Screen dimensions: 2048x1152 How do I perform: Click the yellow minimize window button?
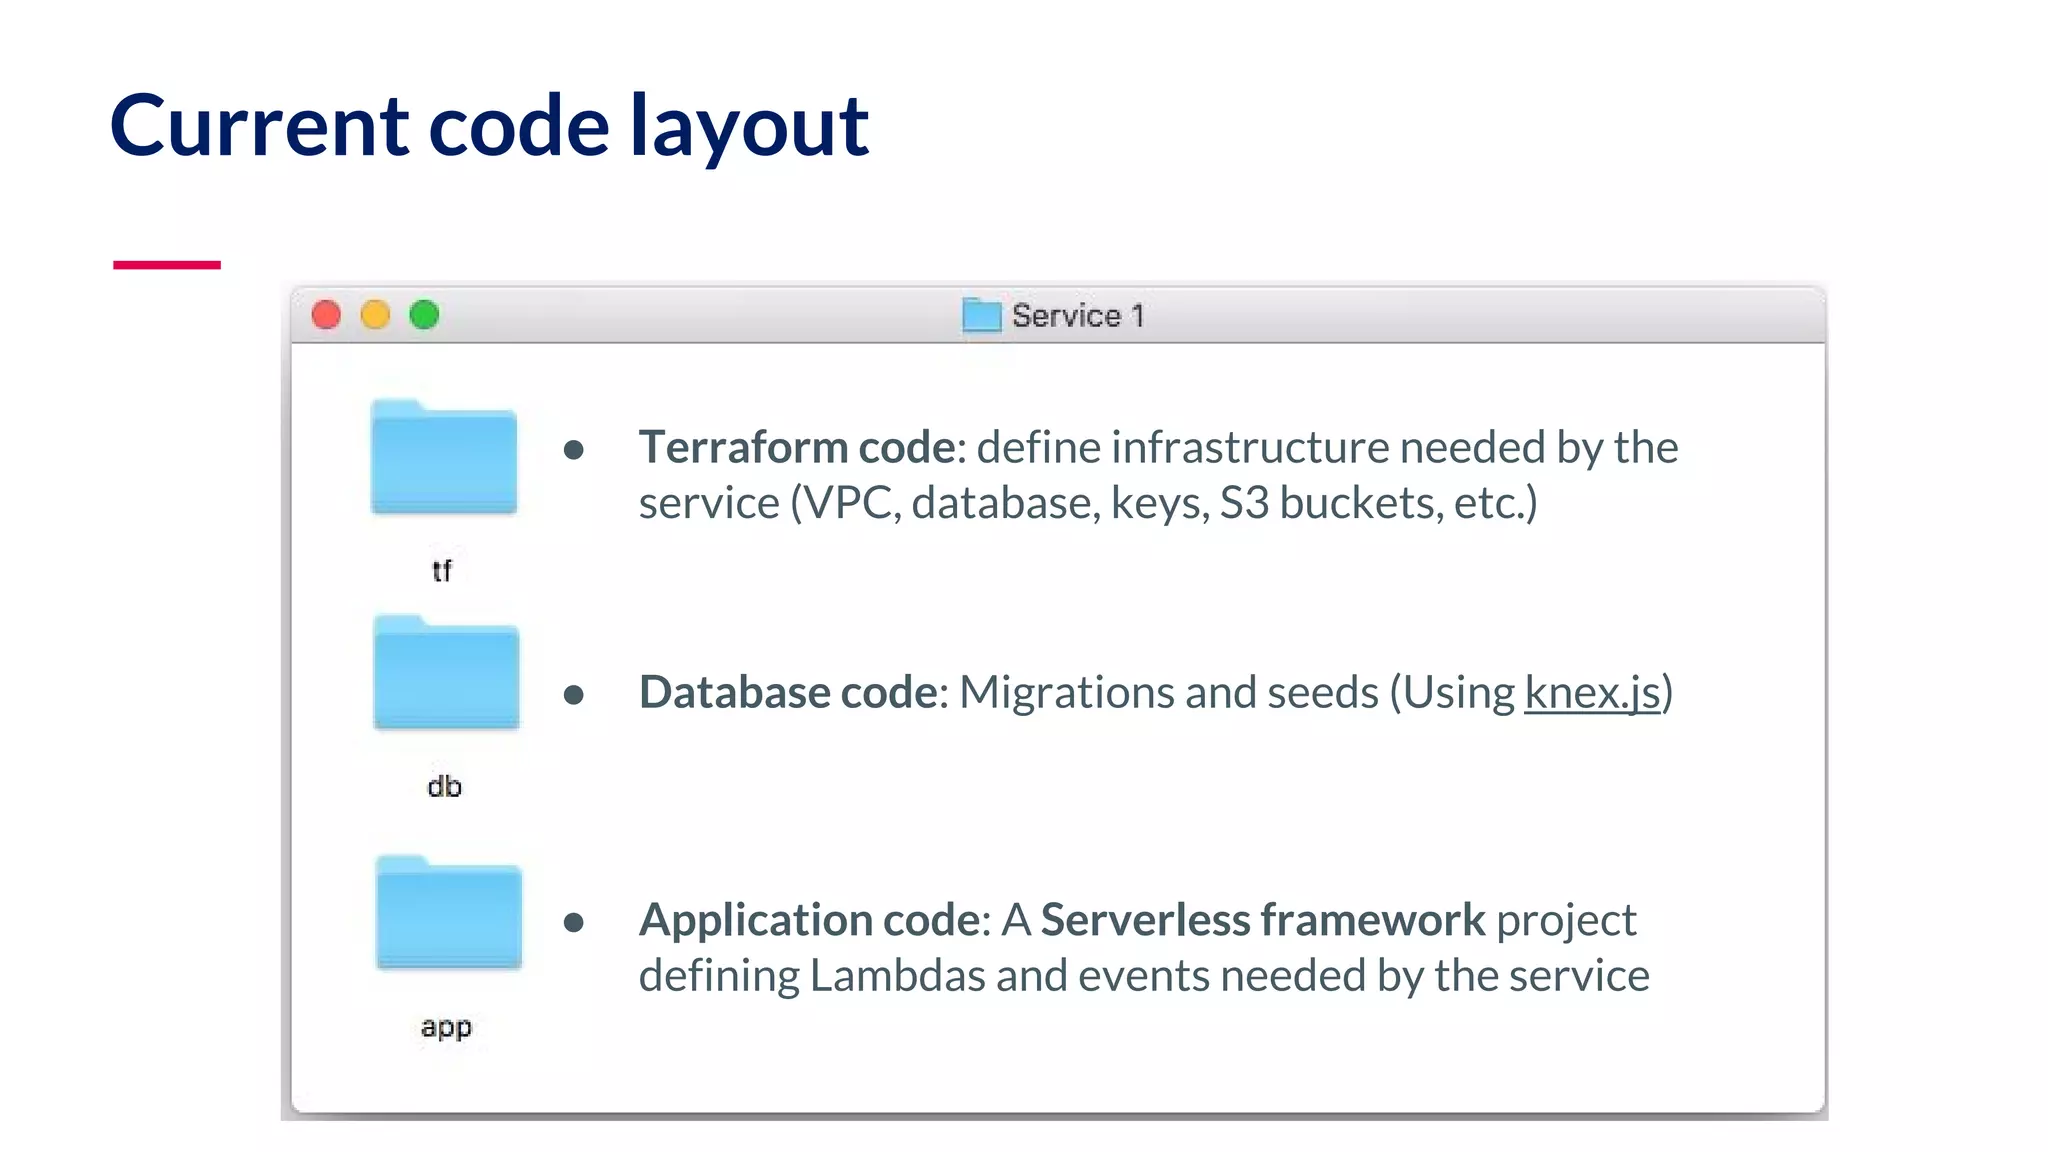375,315
